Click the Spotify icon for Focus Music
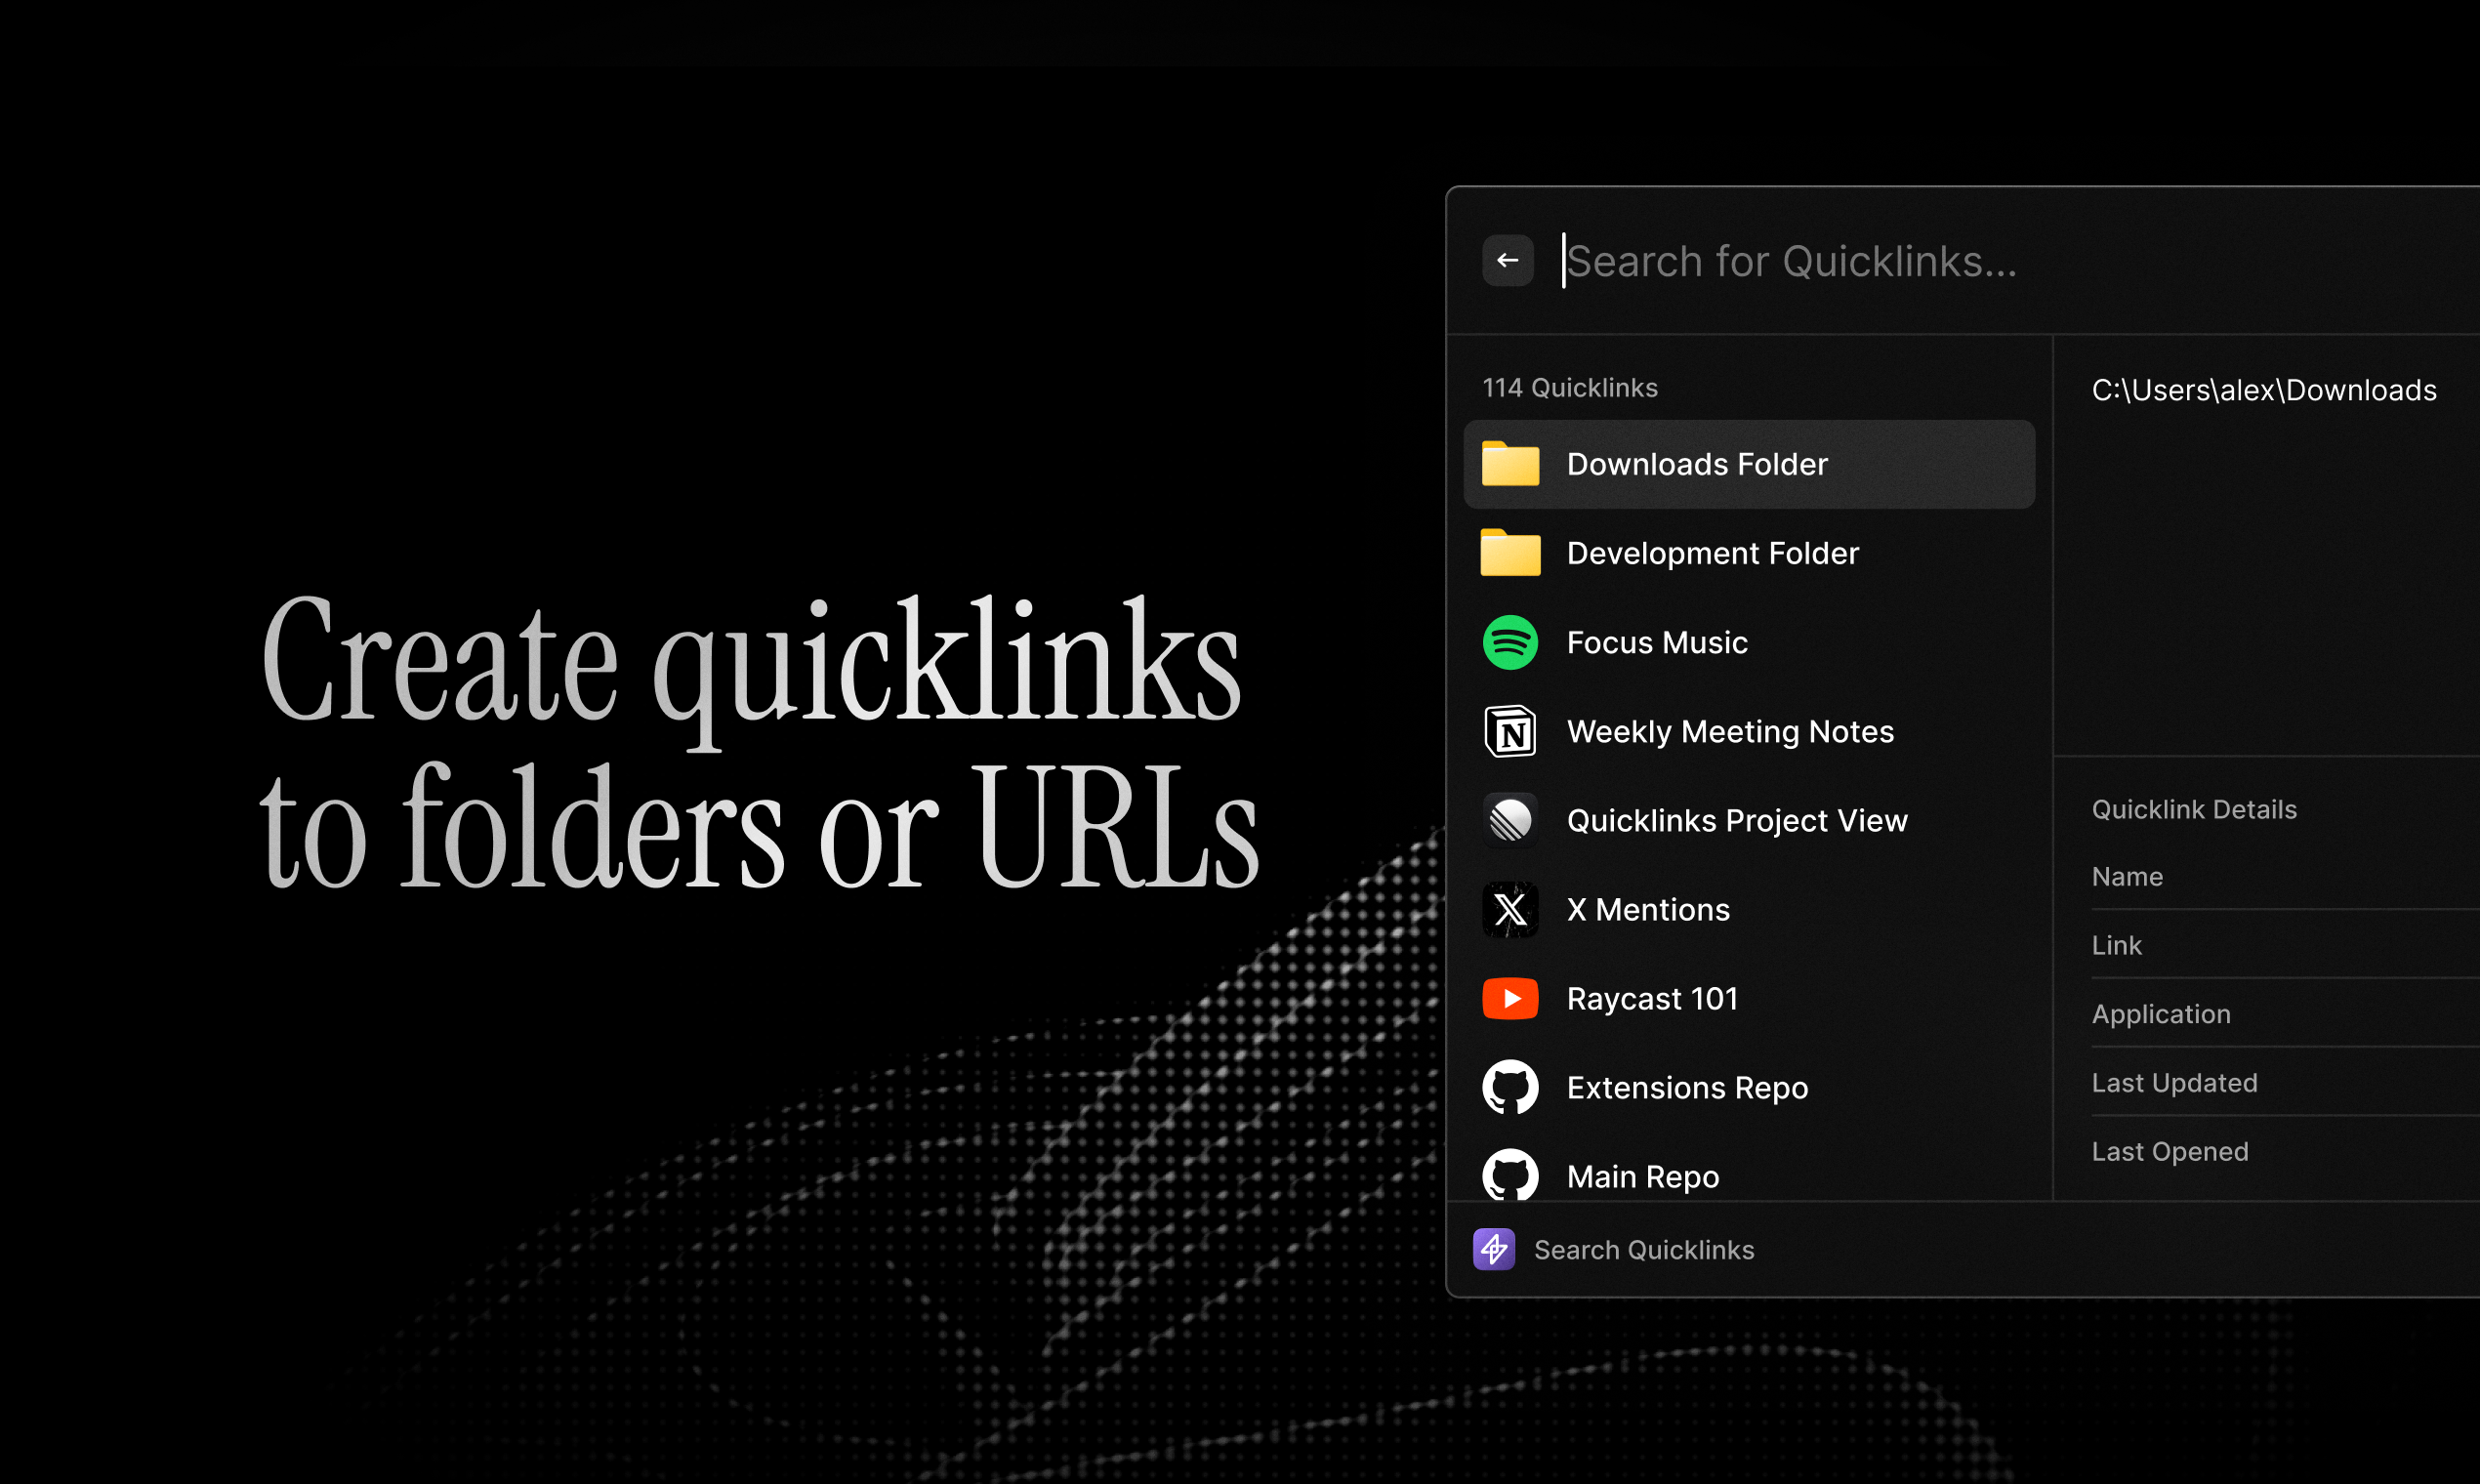Screen dimensions: 2480x1484 (1509, 642)
